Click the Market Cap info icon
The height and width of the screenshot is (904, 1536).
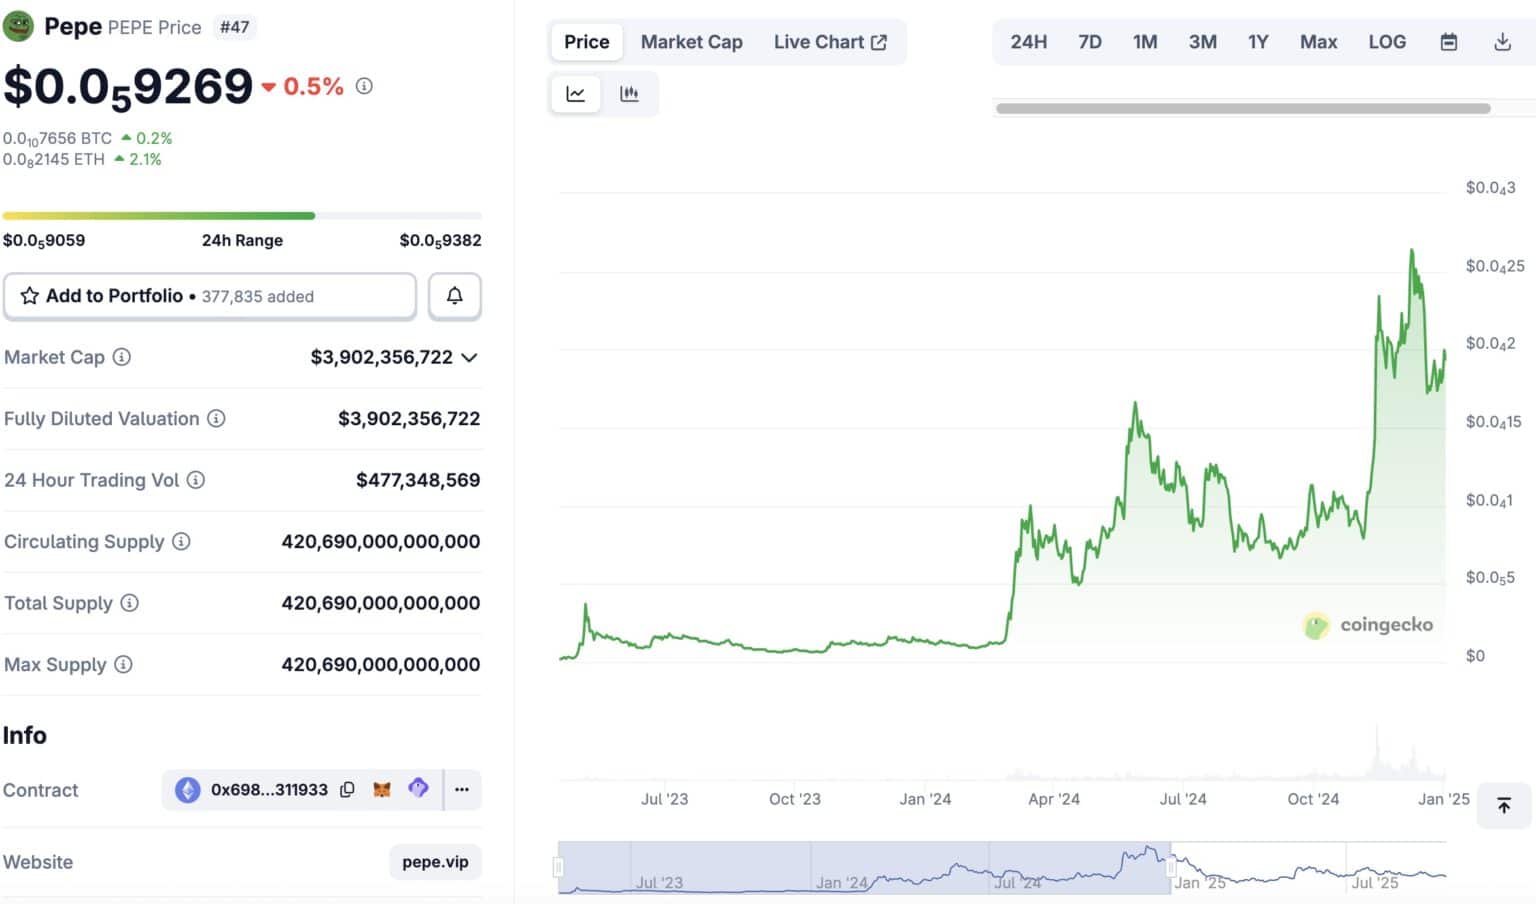coord(122,358)
